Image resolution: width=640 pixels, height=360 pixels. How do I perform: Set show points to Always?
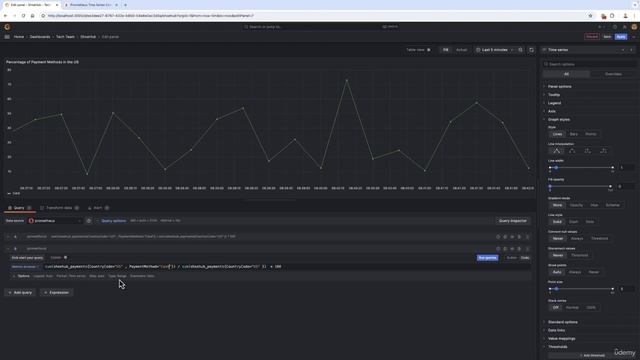[x=575, y=272]
